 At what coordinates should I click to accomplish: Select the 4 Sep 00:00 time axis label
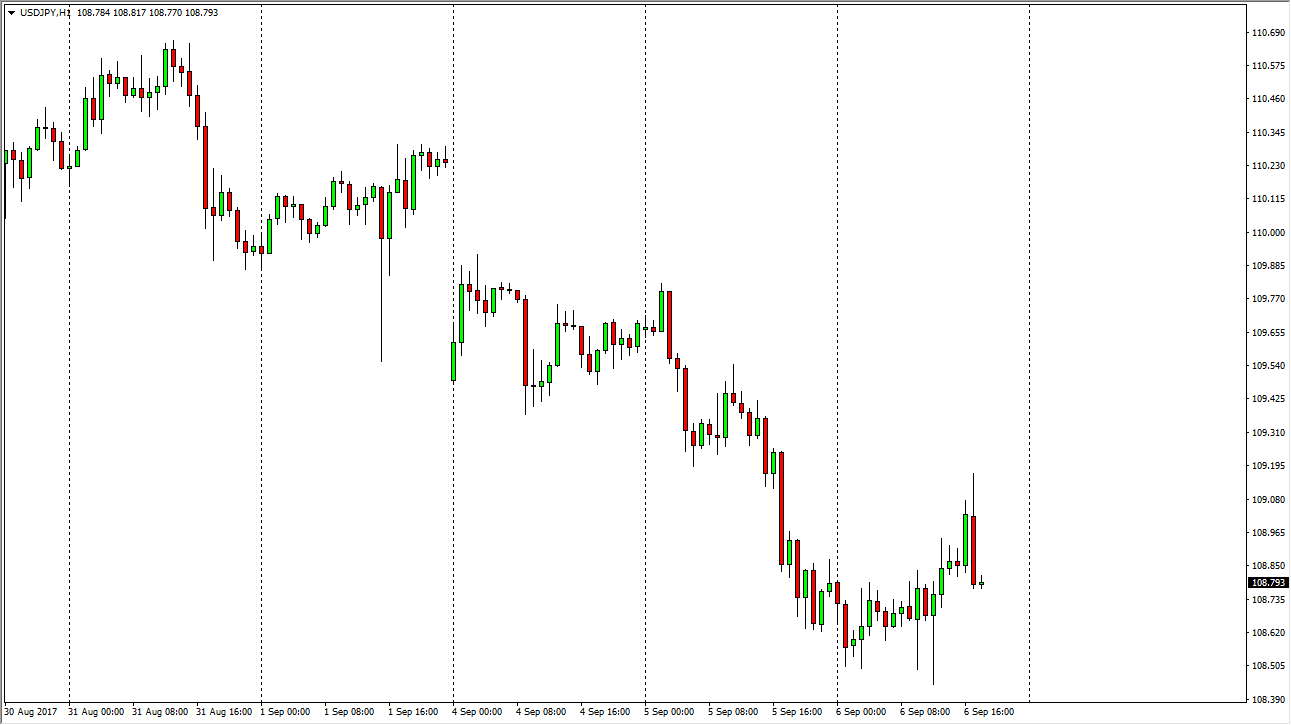[478, 712]
